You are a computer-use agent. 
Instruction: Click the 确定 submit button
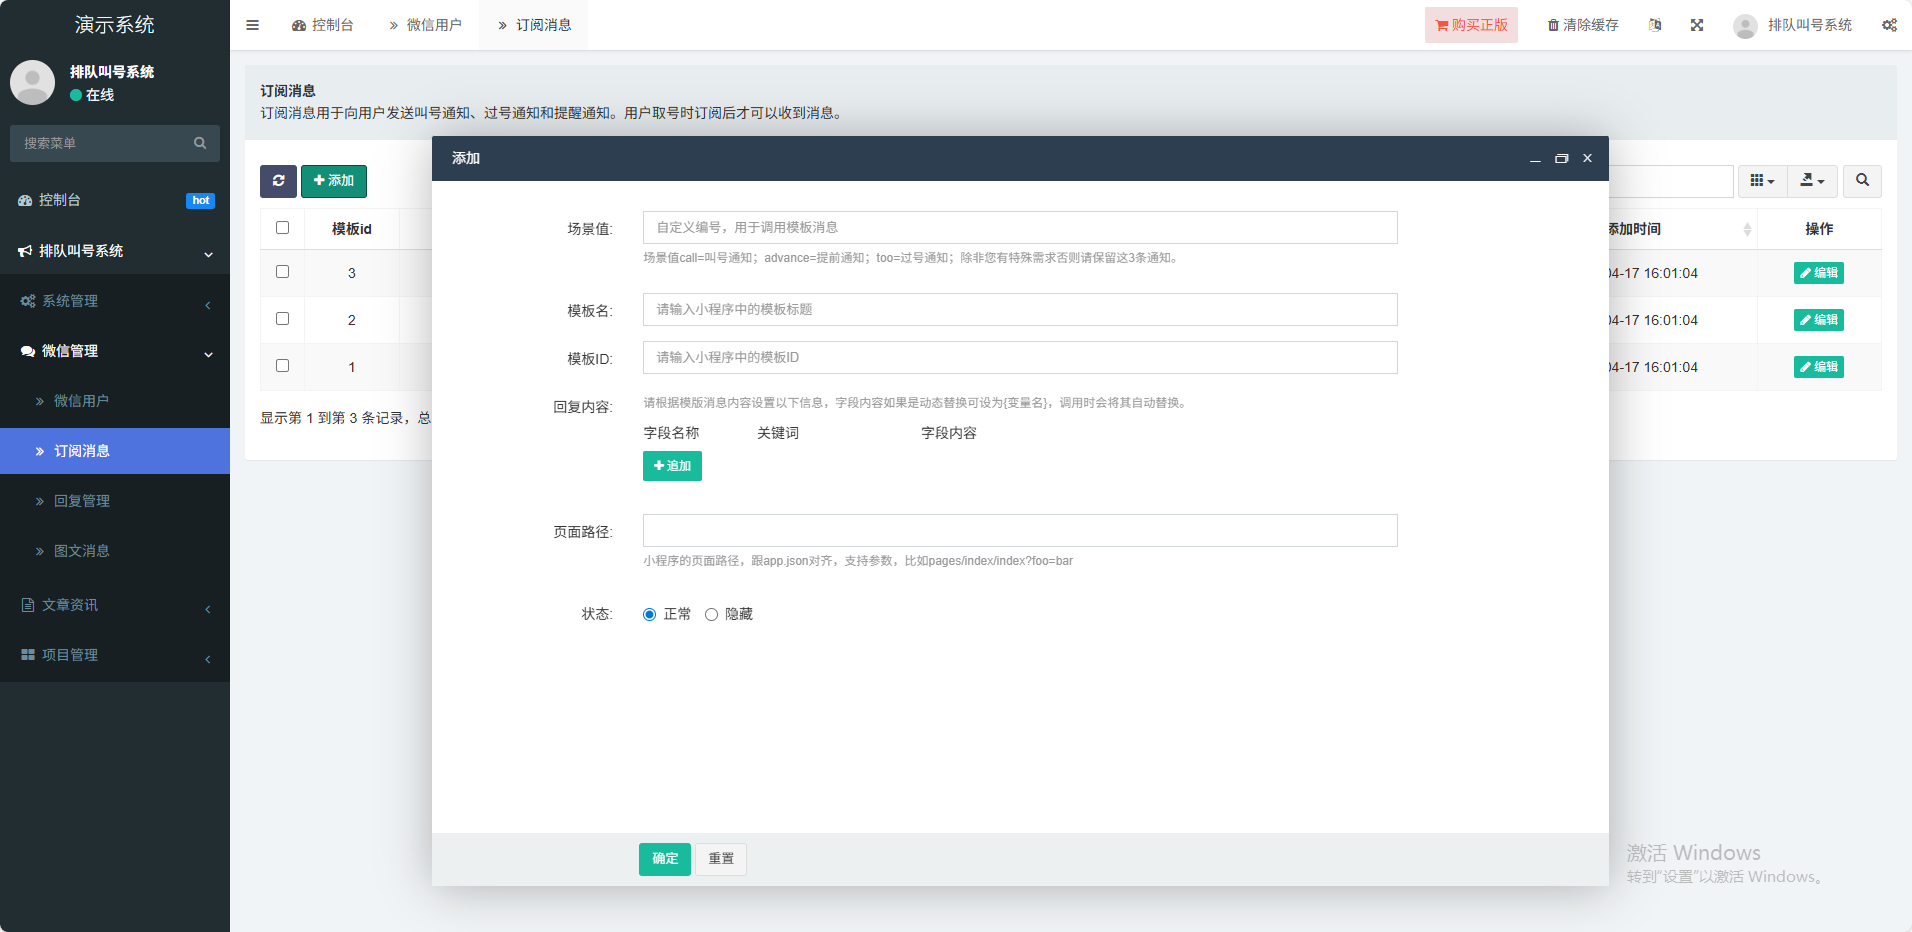(665, 859)
